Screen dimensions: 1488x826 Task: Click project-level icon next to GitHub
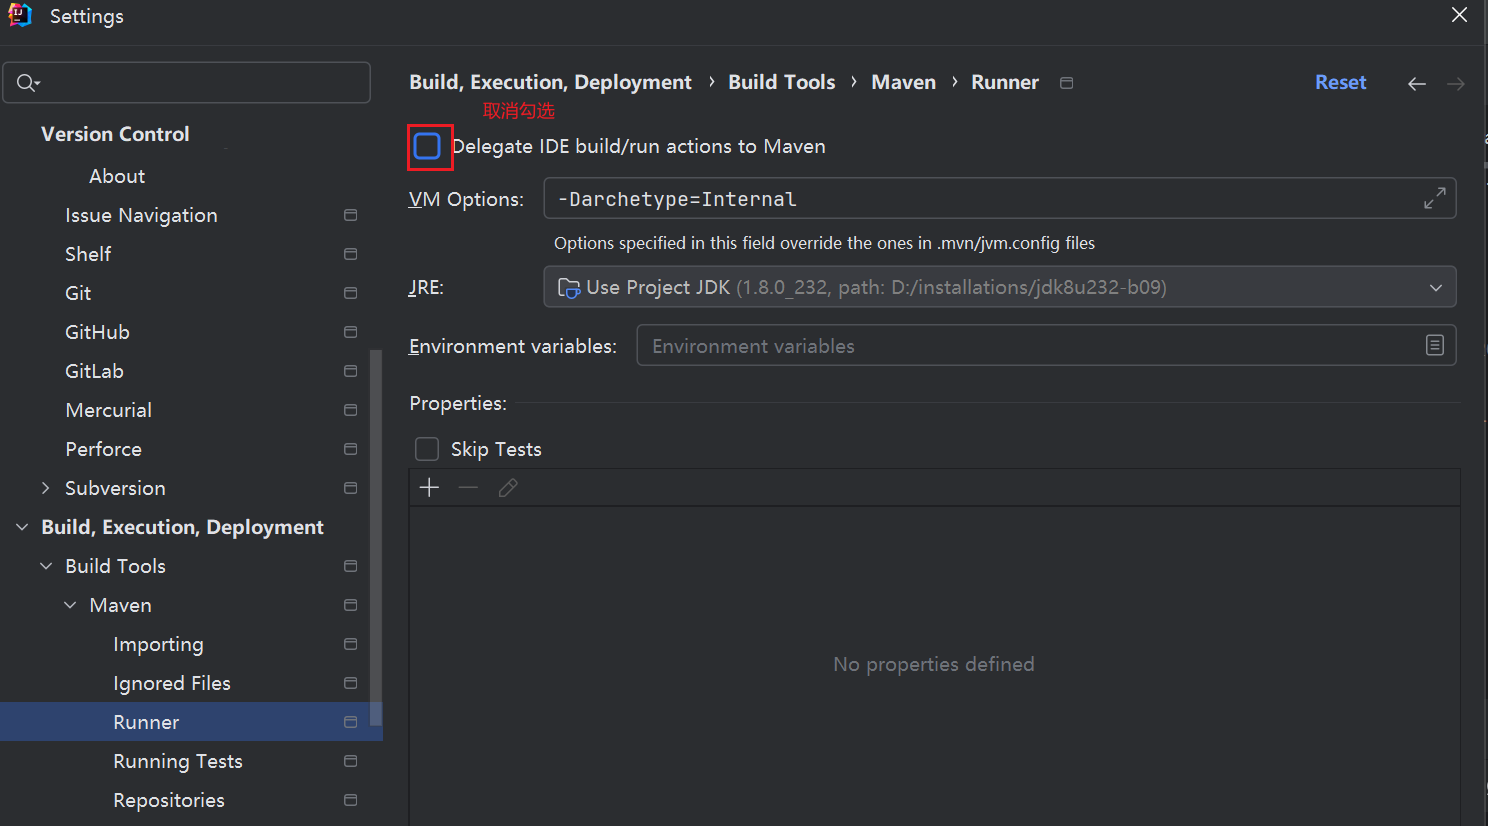point(351,332)
